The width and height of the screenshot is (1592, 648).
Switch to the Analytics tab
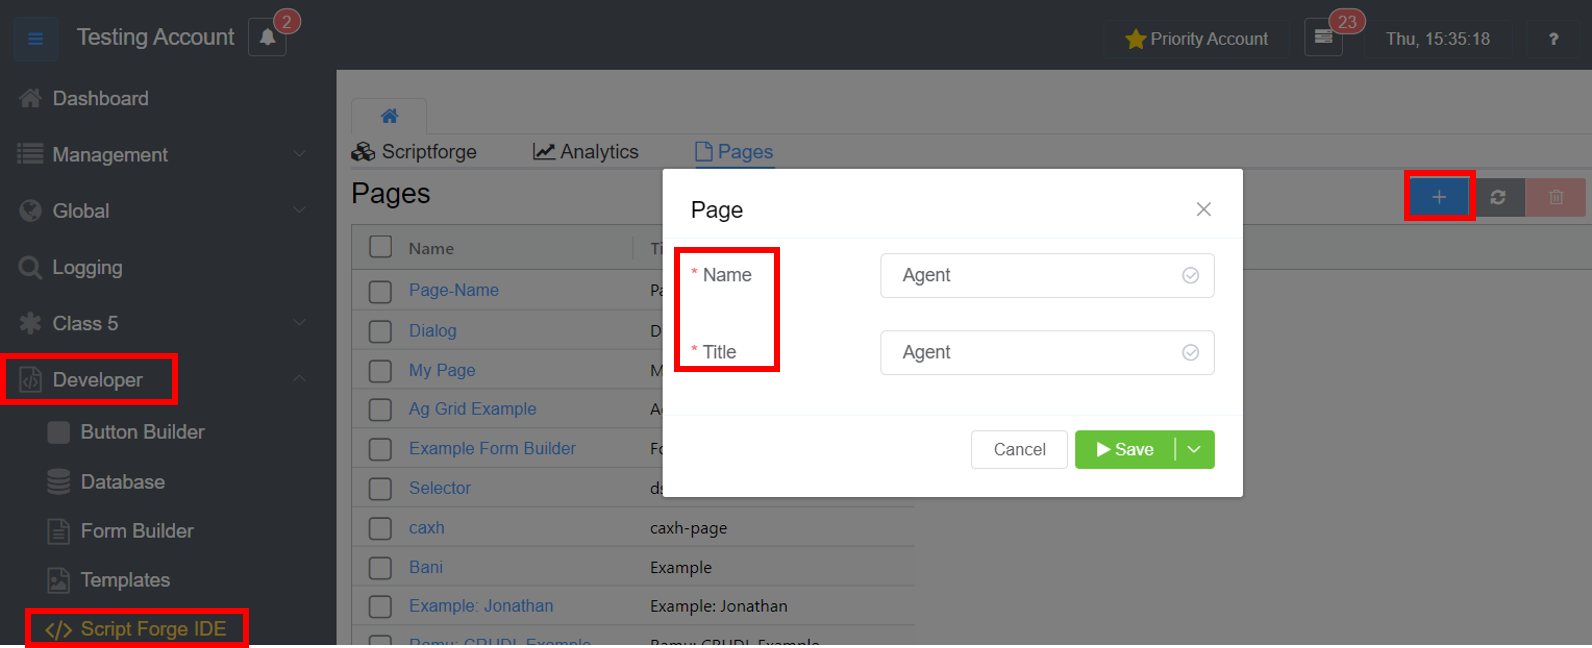click(x=586, y=152)
